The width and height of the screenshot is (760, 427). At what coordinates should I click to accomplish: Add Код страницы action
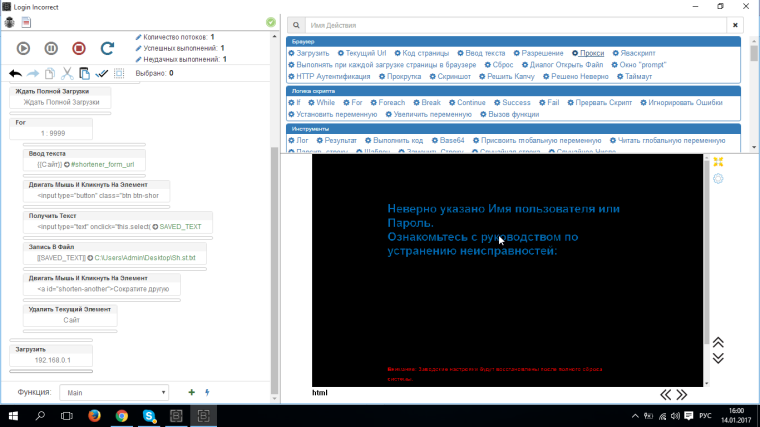422,53
